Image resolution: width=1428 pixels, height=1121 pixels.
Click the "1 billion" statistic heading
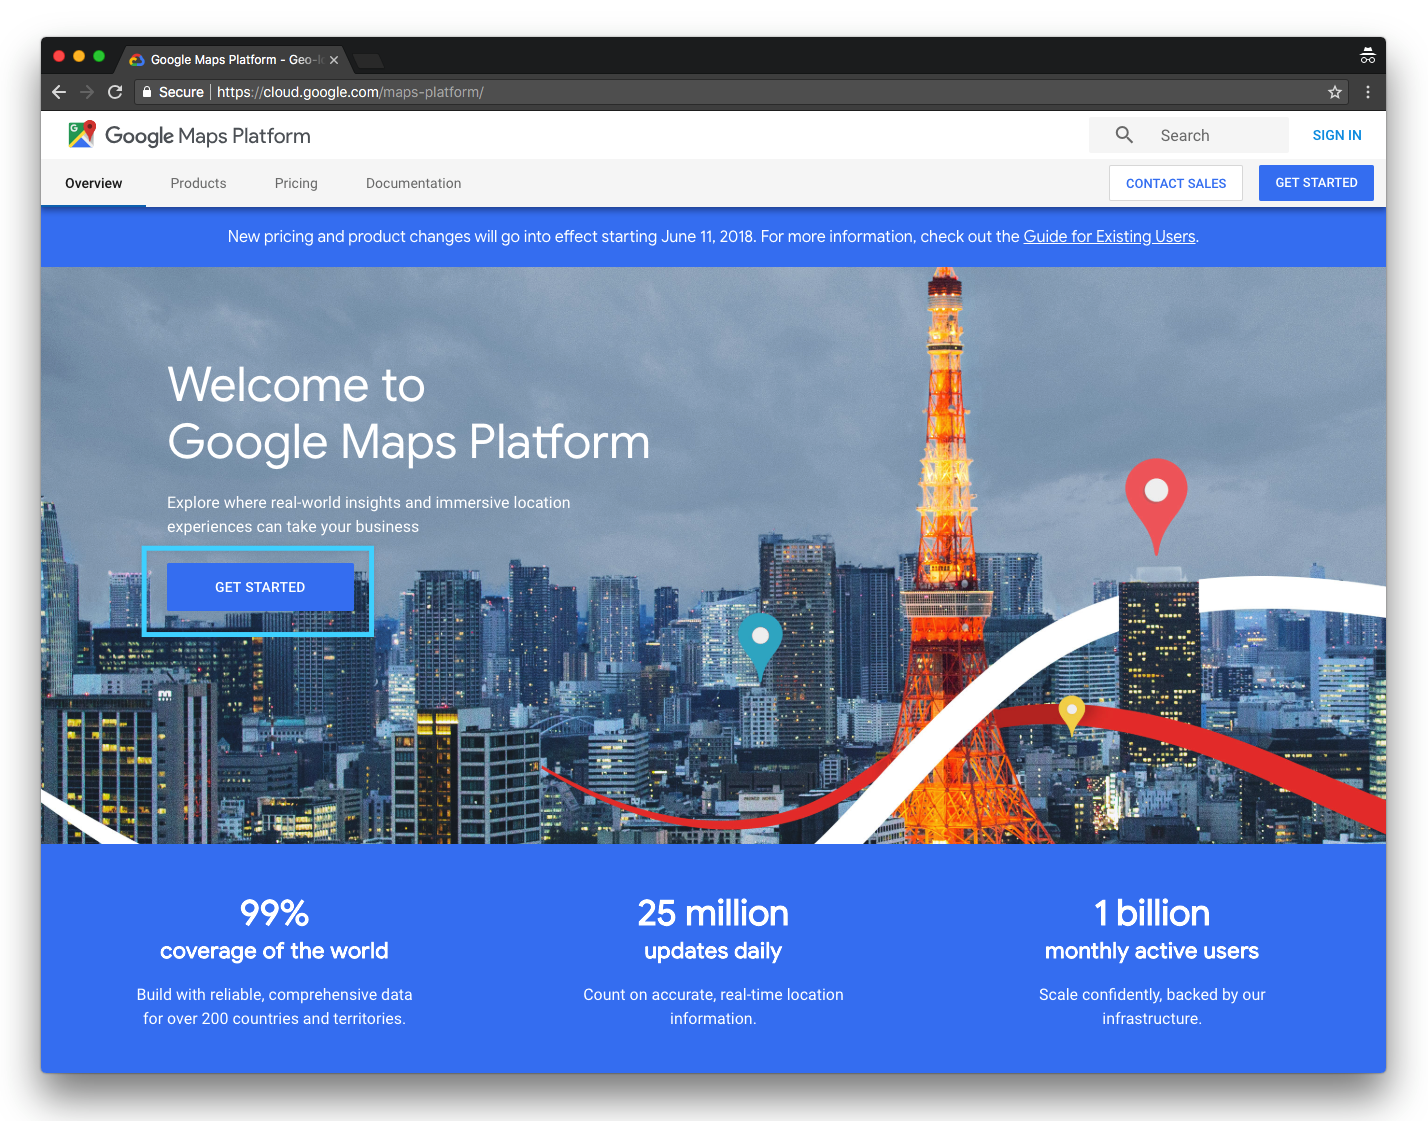(x=1152, y=913)
